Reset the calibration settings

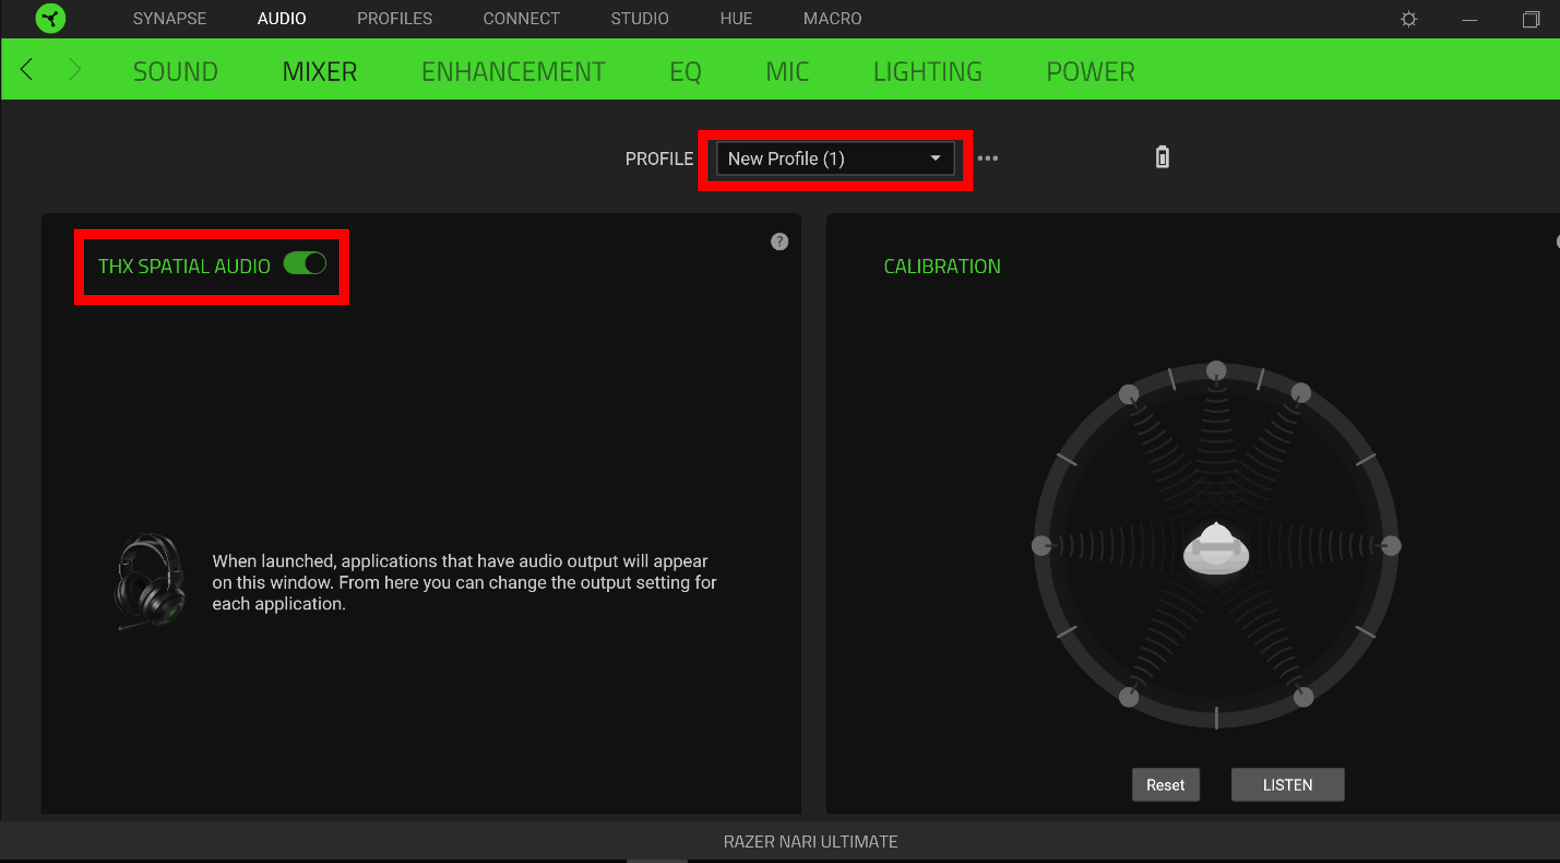coord(1165,784)
